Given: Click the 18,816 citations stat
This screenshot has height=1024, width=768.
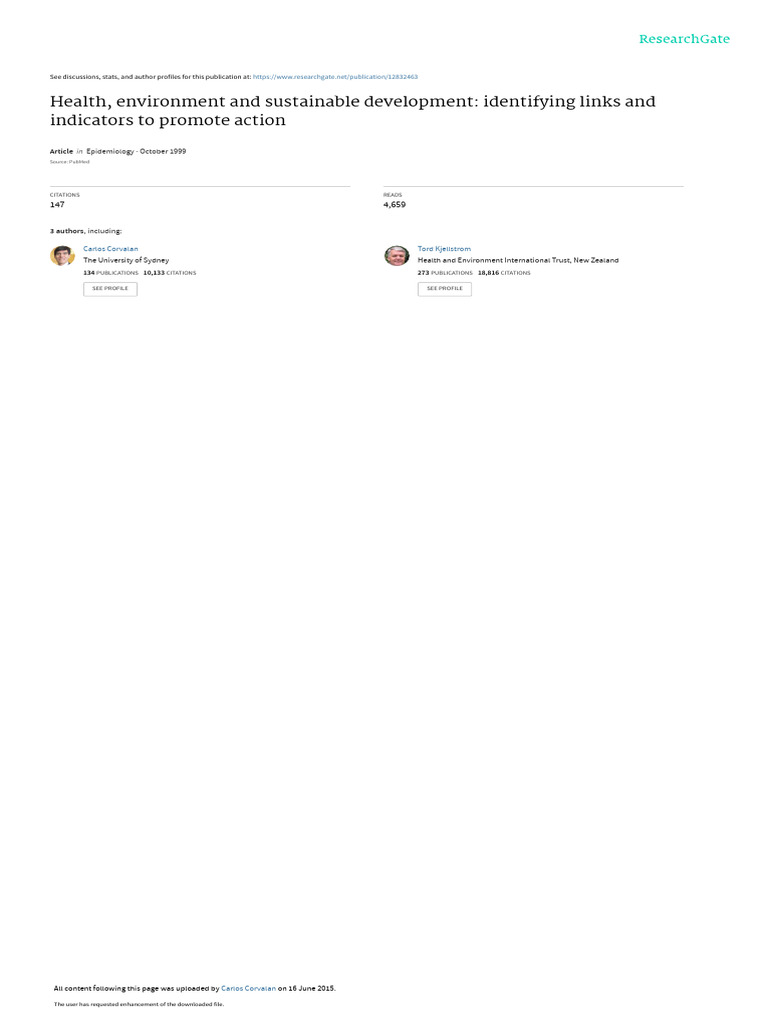Looking at the screenshot, I should pos(504,273).
